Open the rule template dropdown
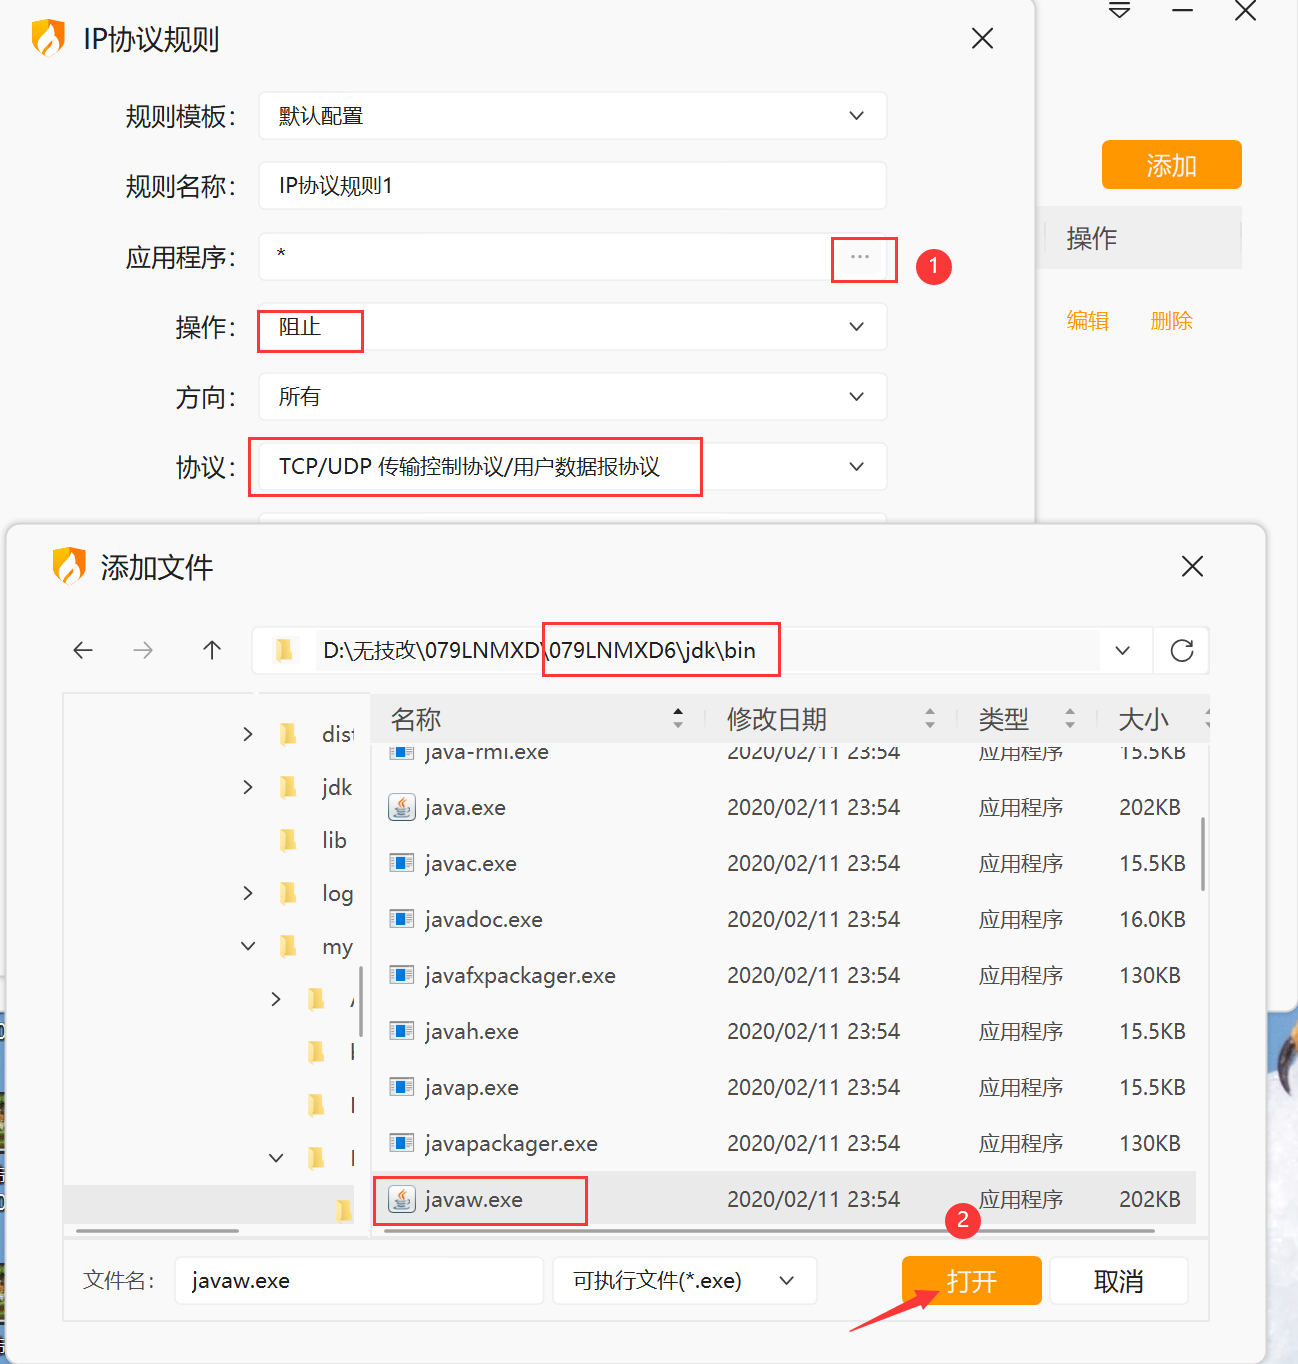This screenshot has width=1298, height=1364. tap(573, 116)
